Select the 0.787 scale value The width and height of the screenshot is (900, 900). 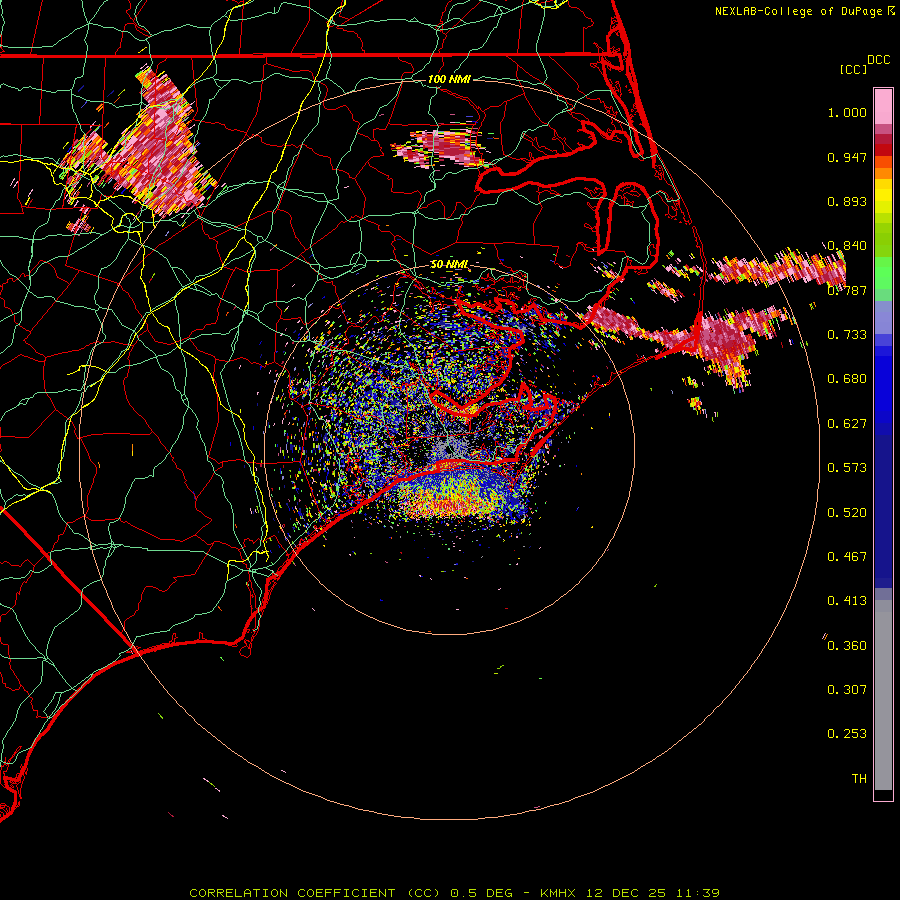847,290
